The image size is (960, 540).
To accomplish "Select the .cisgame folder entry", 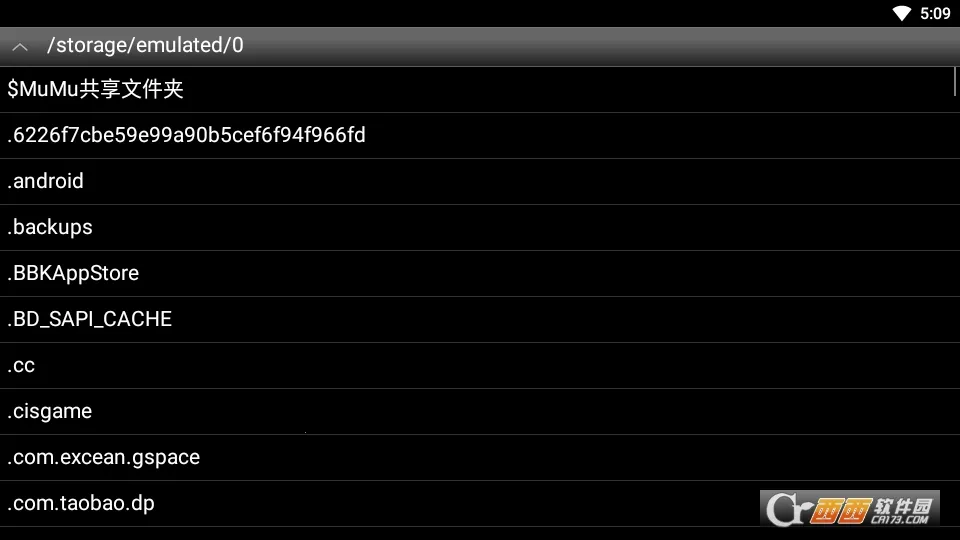I will pyautogui.click(x=480, y=411).
